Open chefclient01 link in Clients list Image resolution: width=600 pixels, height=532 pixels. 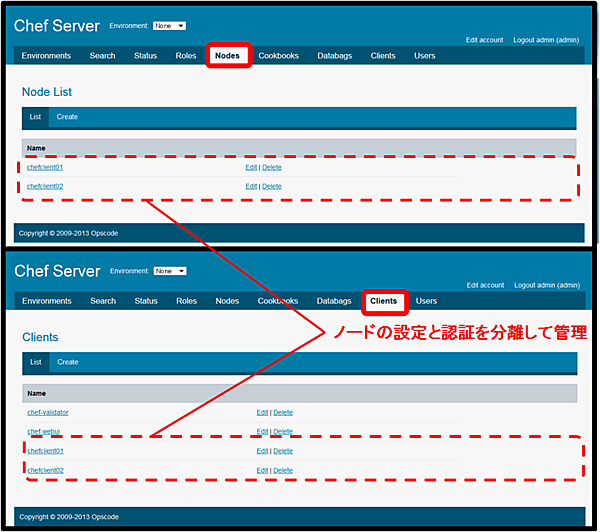tap(46, 451)
